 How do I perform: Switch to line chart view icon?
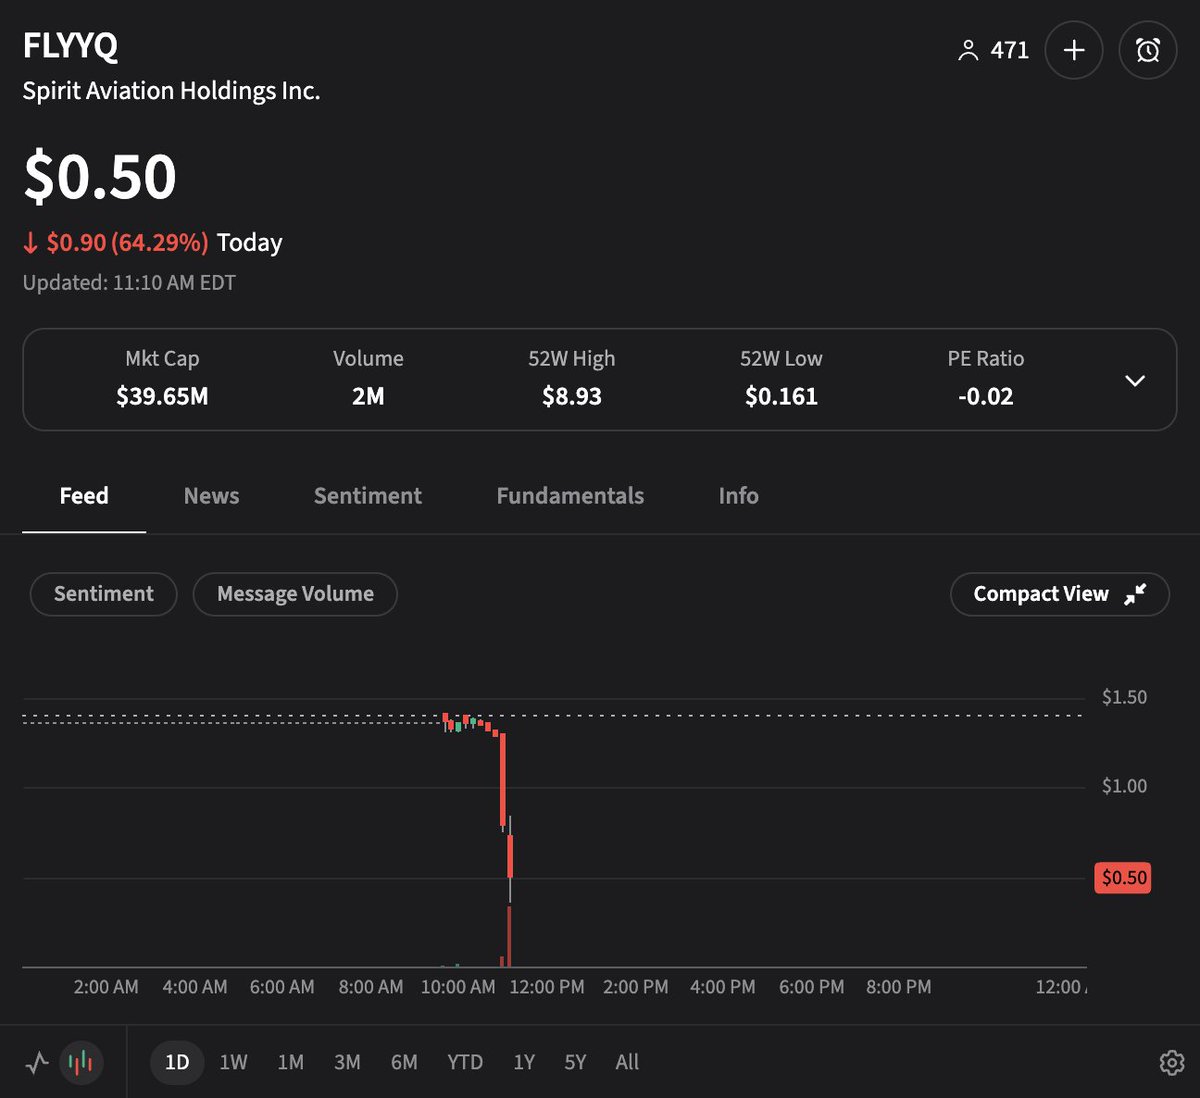click(x=37, y=1062)
